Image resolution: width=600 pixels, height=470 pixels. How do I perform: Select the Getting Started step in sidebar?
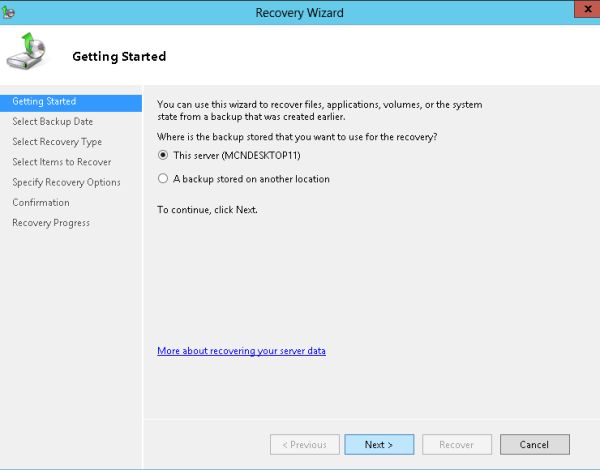pos(71,103)
